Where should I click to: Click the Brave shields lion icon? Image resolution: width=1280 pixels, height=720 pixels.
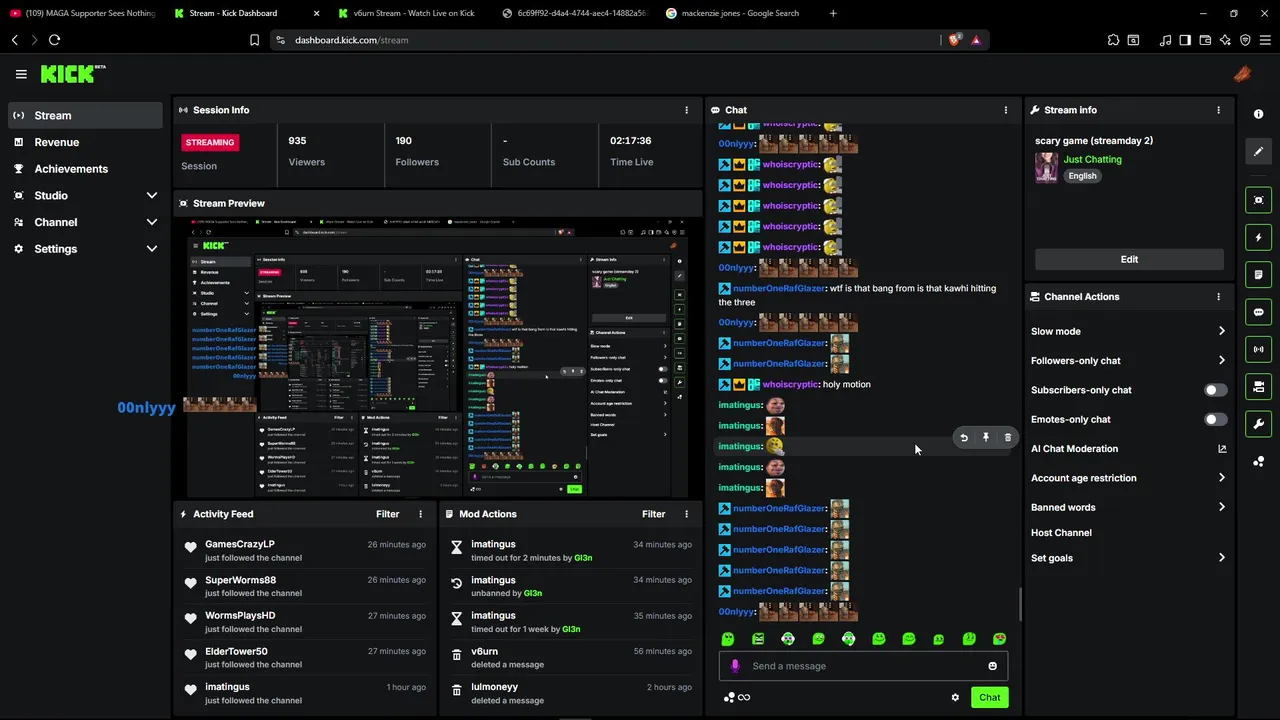(954, 40)
